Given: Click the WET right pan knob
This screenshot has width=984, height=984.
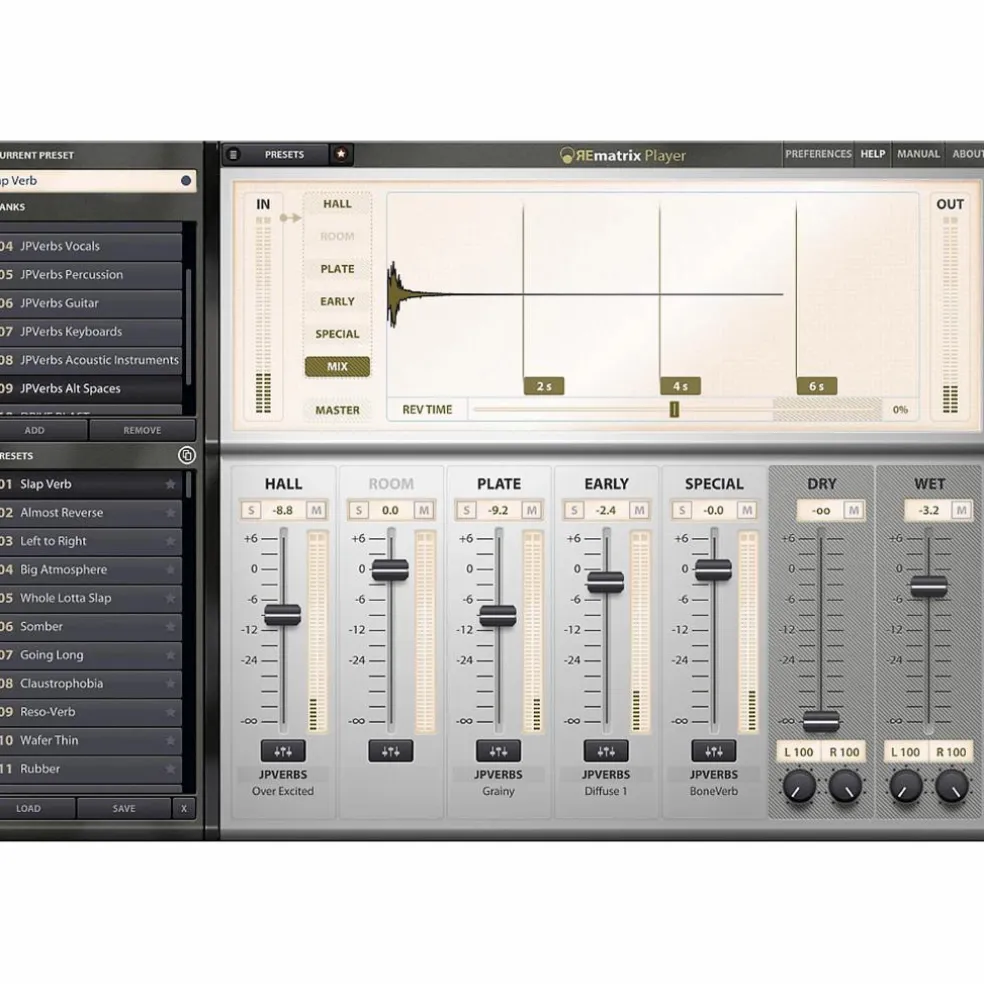Looking at the screenshot, I should pos(952,786).
